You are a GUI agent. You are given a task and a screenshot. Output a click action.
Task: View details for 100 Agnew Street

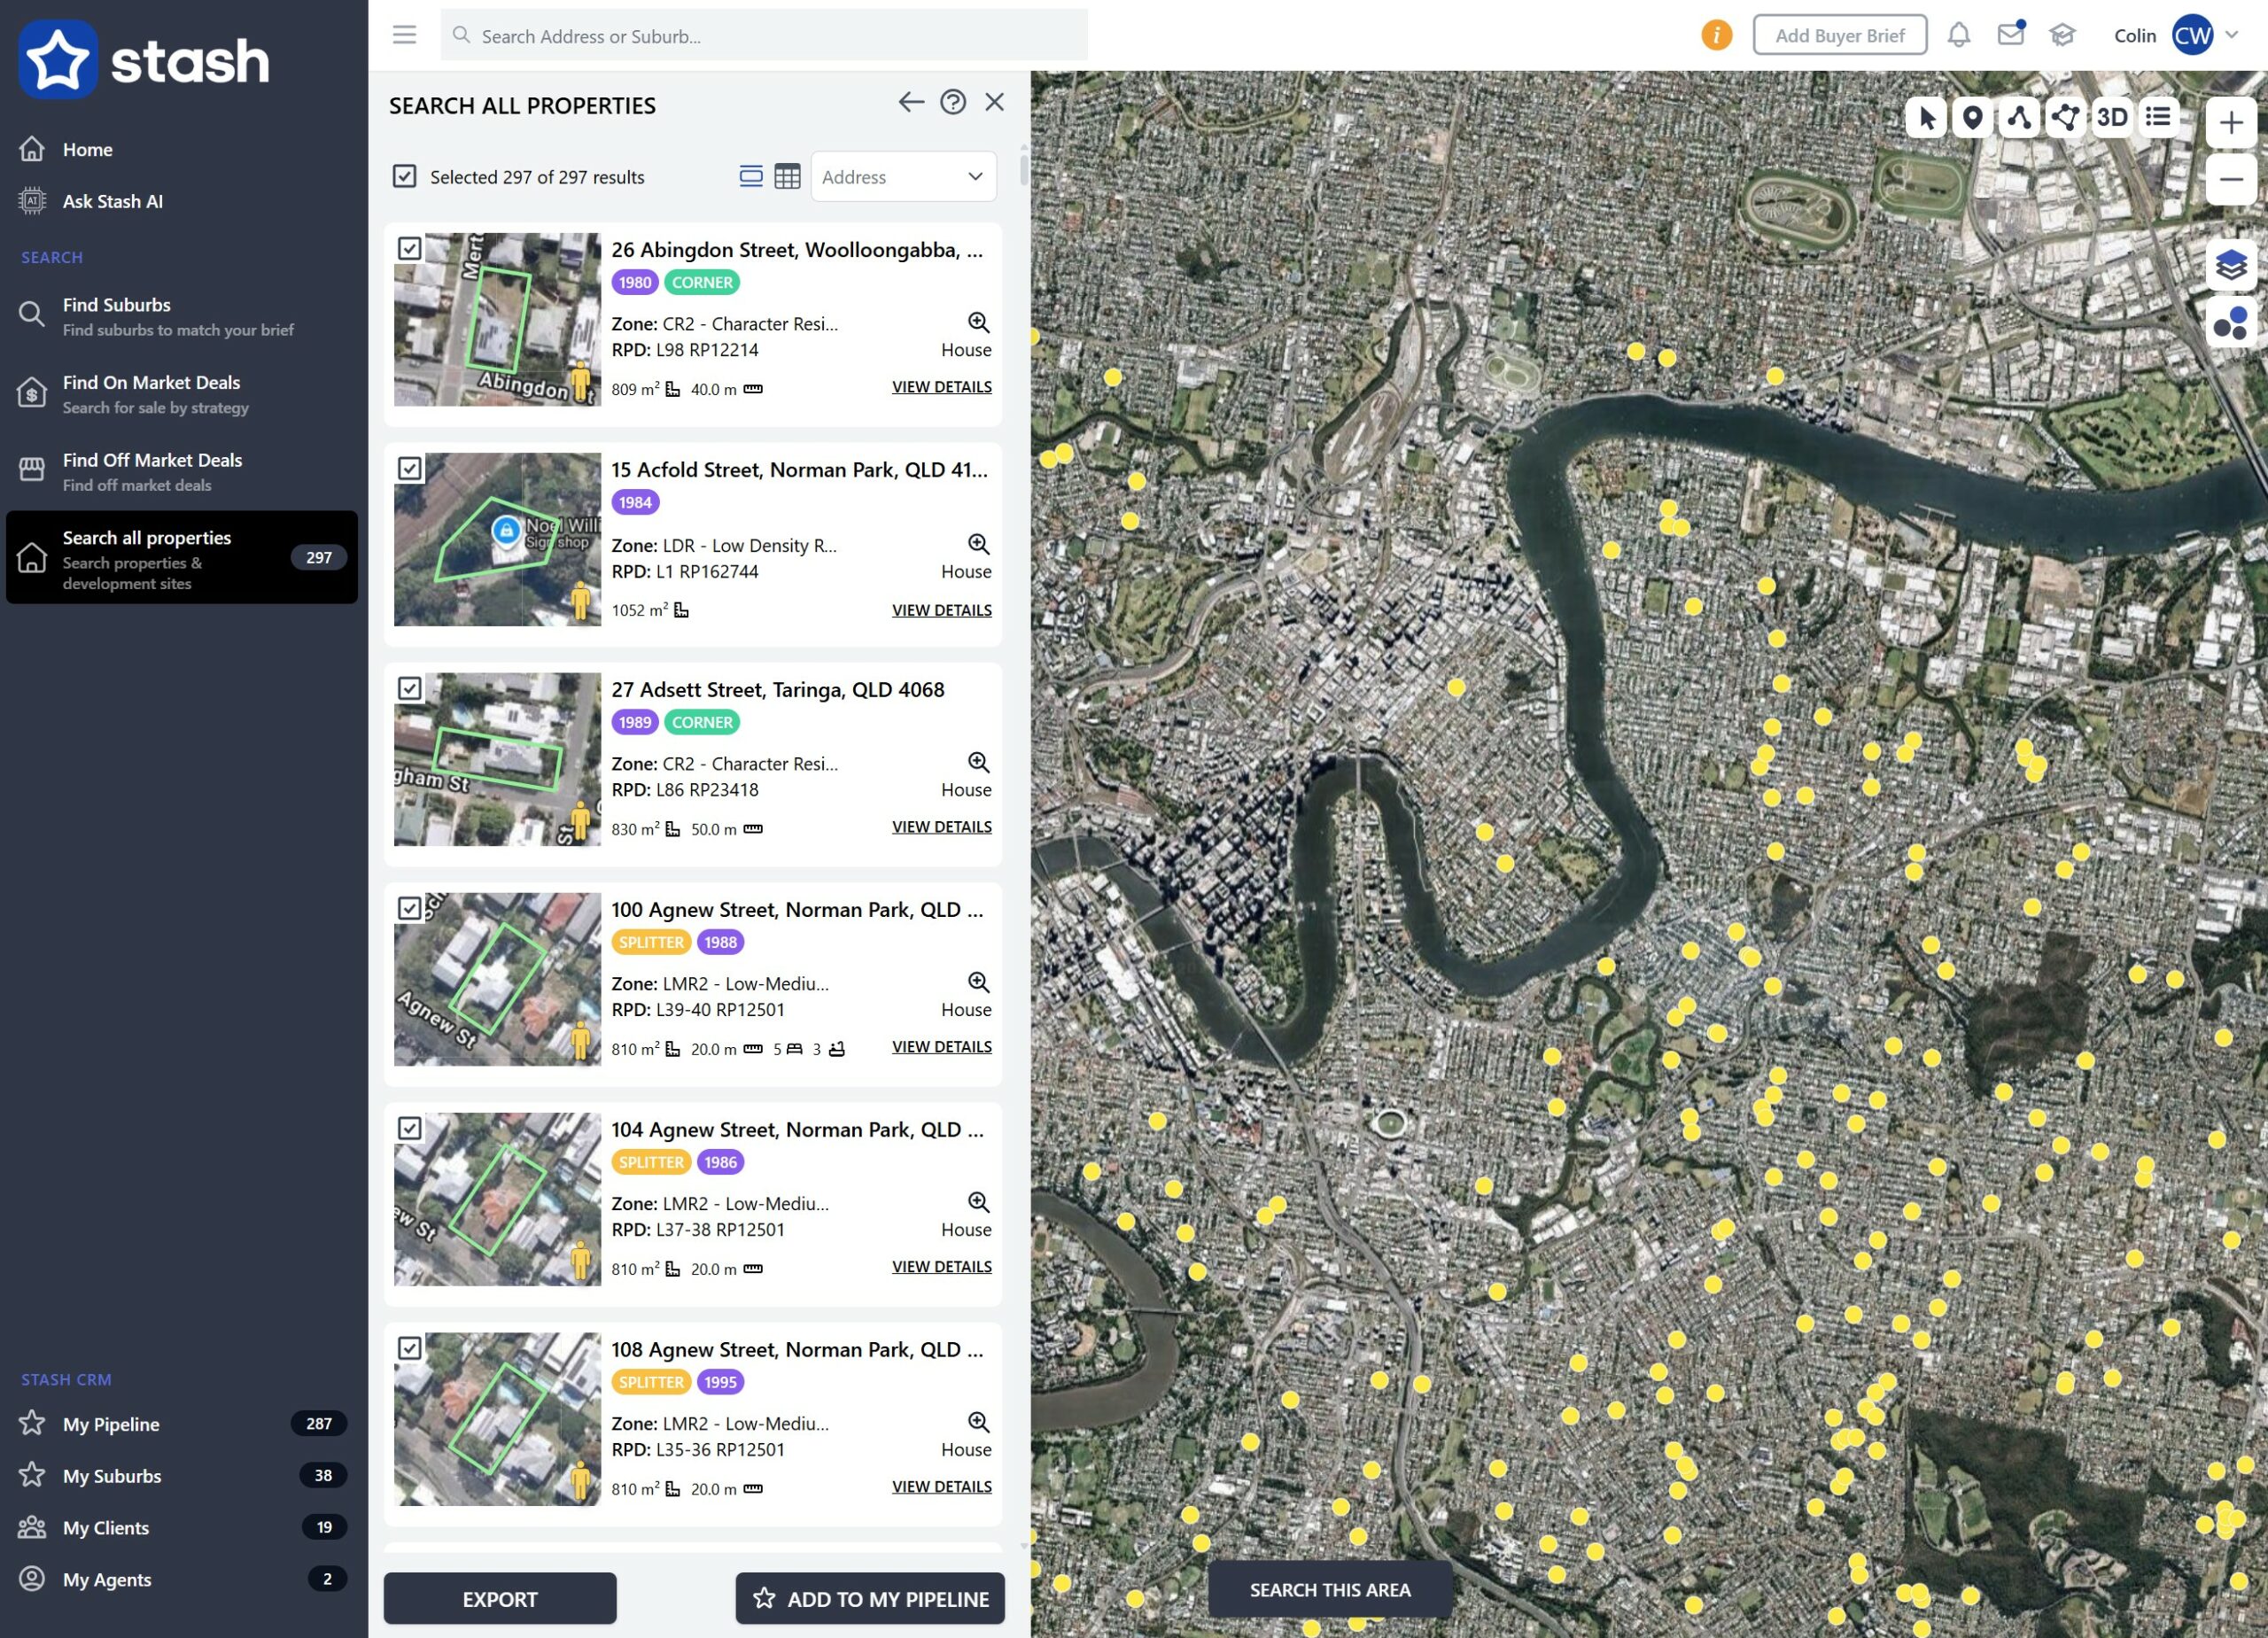point(941,1047)
